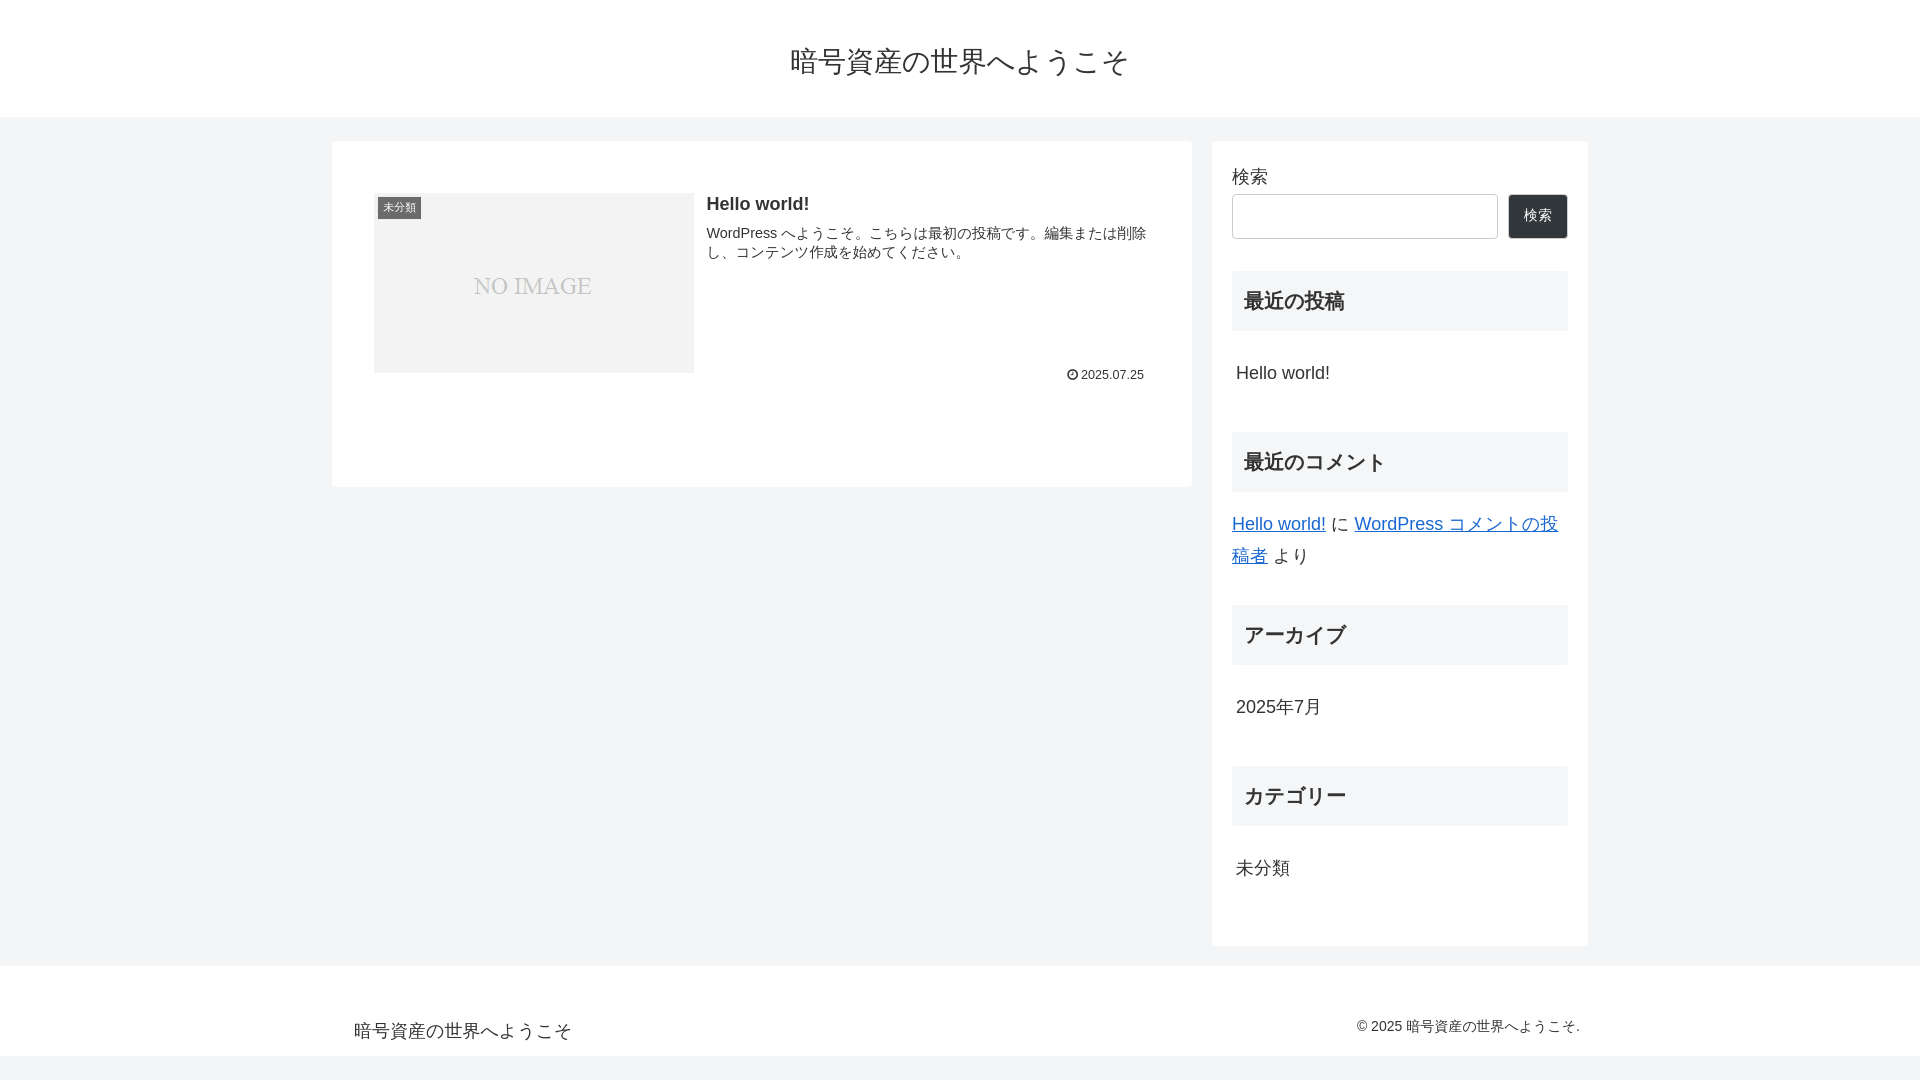
Task: Select the post excerpt beginning WordPress へようこそ
Action: pyautogui.click(x=927, y=243)
